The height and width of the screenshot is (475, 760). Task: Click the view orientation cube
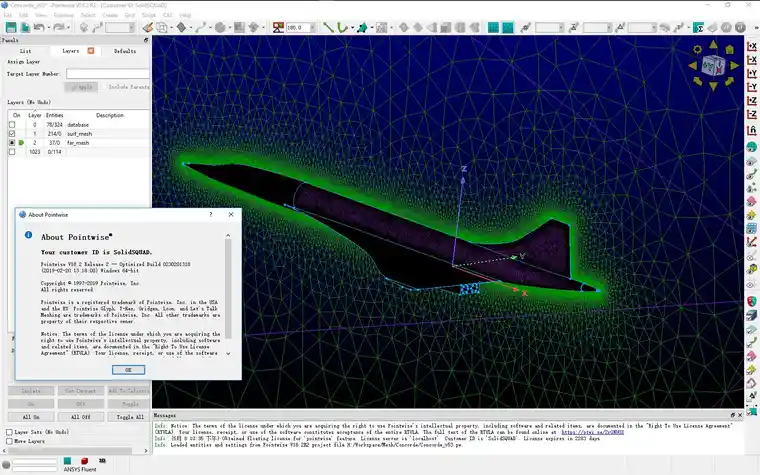(713, 65)
